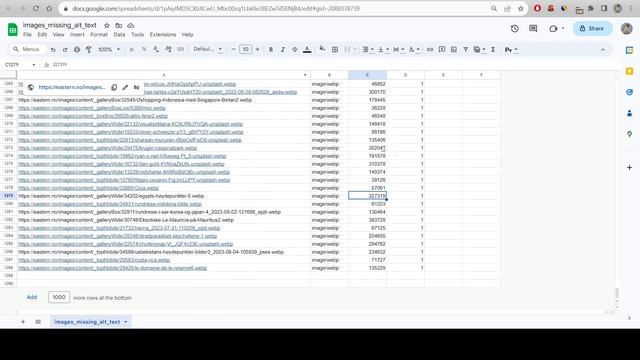
Task: Get add-ons with the side panel plus icon
Action: (629, 167)
